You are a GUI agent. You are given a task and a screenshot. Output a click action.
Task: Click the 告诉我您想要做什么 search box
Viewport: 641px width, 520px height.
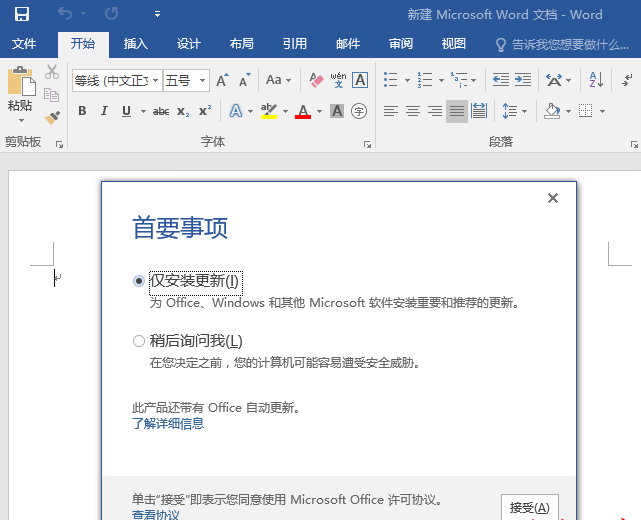[563, 44]
